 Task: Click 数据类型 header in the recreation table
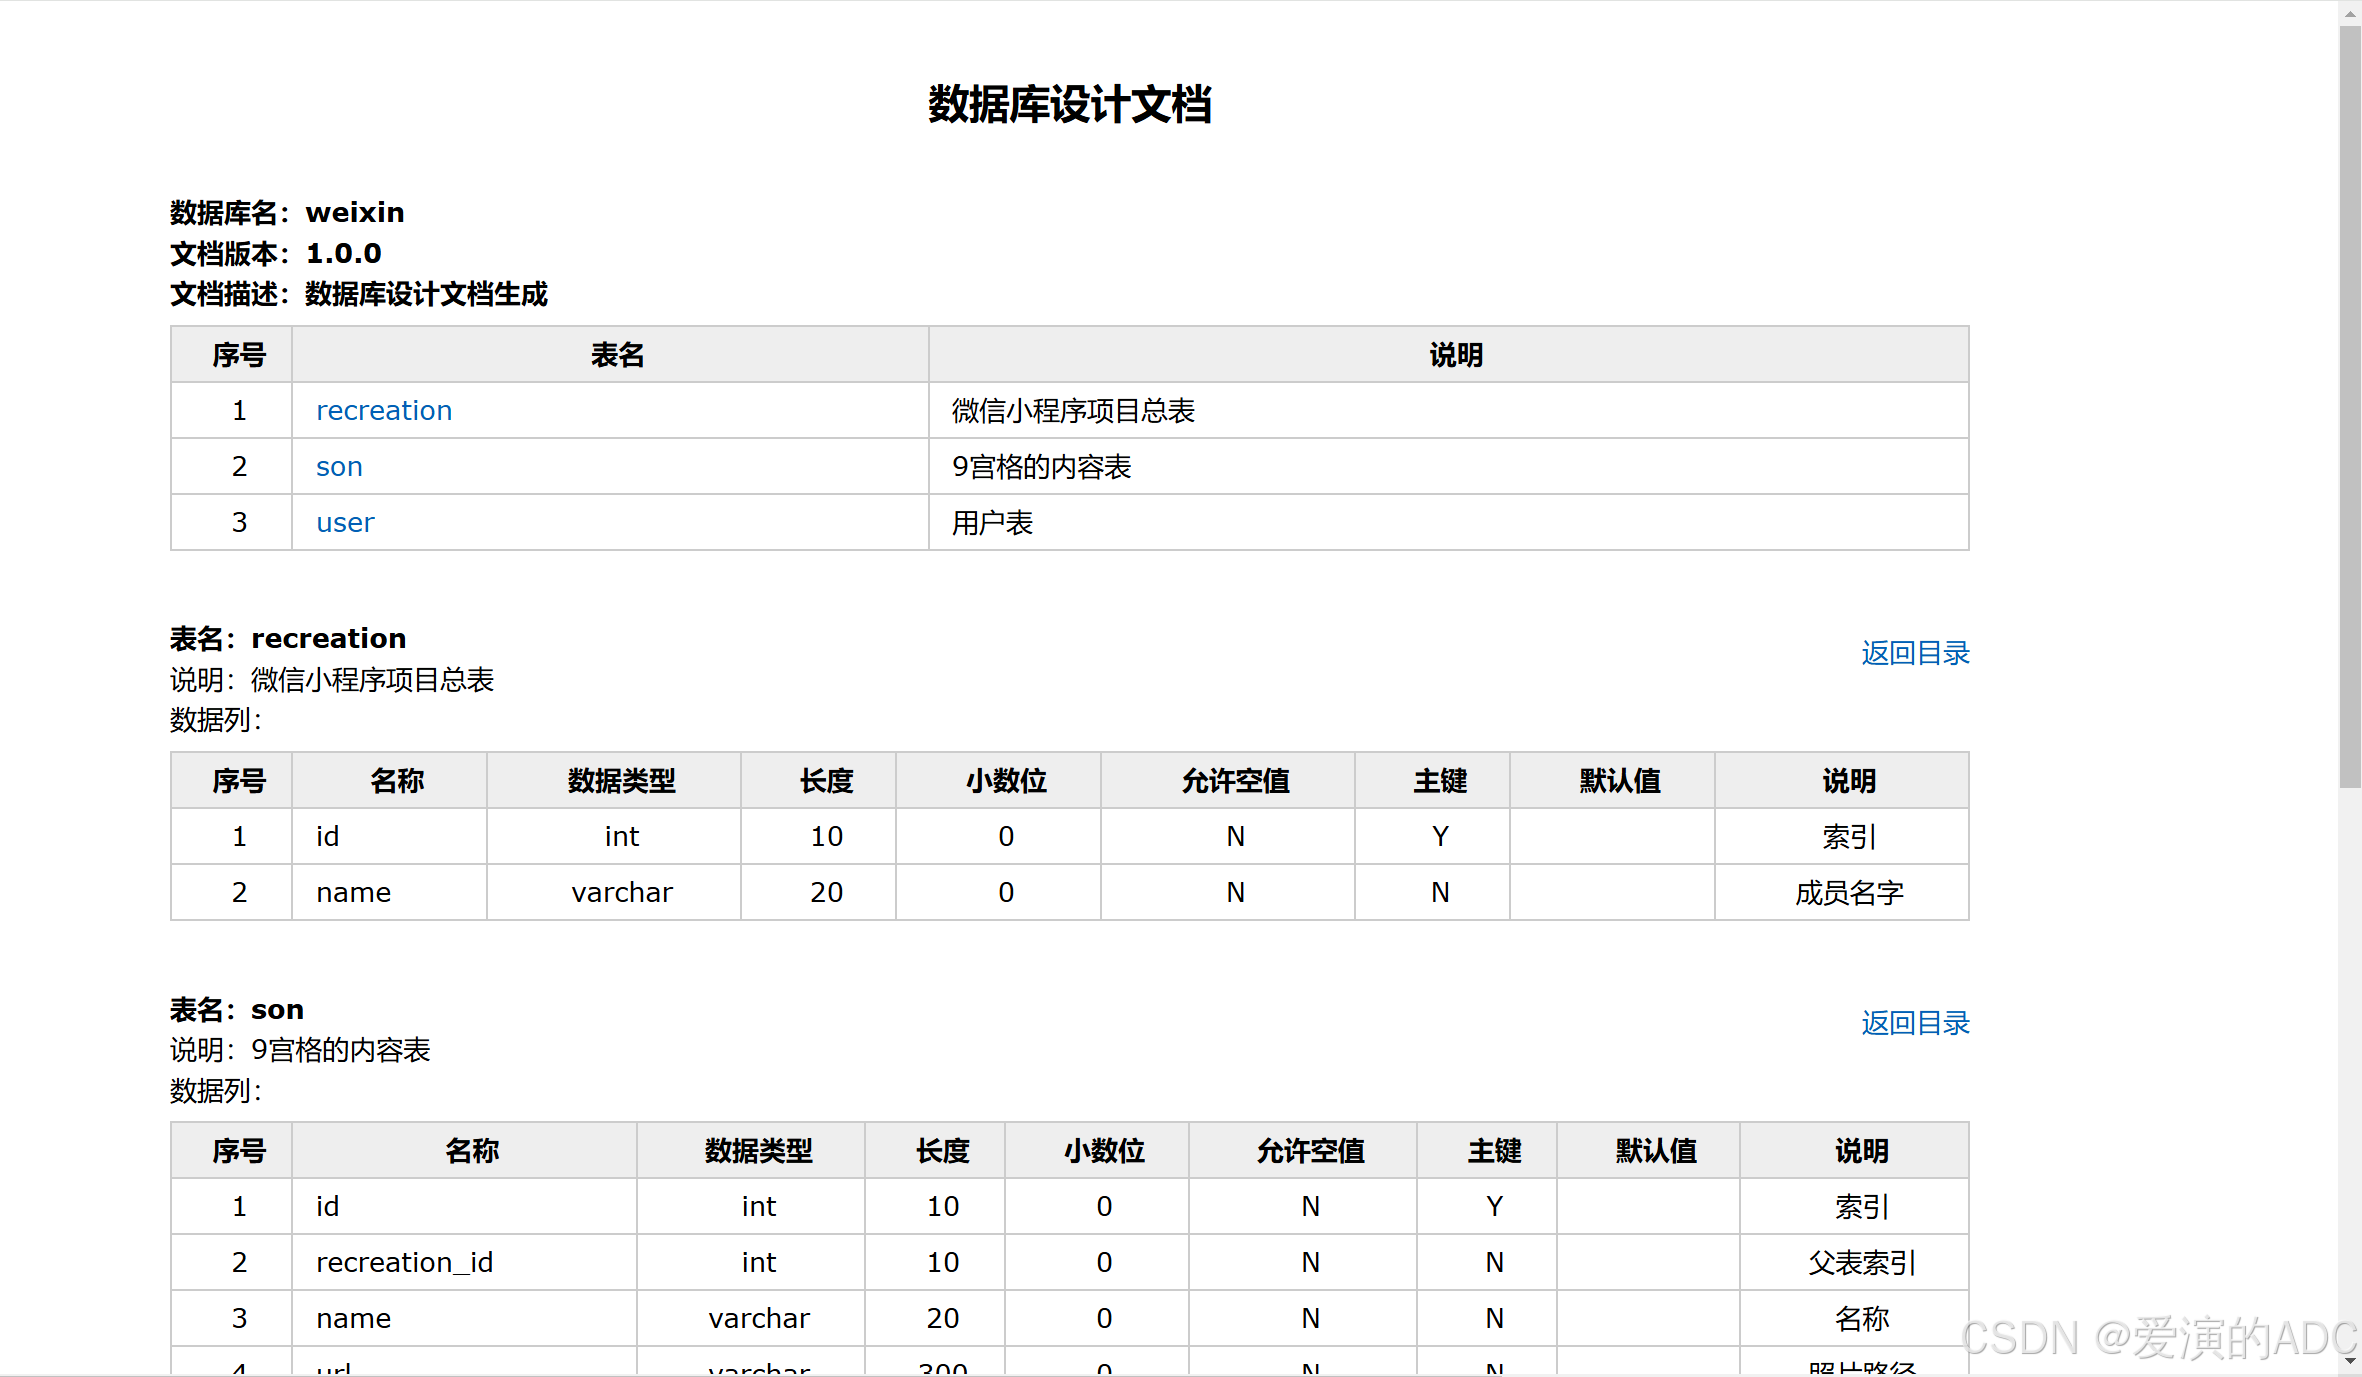coord(621,781)
